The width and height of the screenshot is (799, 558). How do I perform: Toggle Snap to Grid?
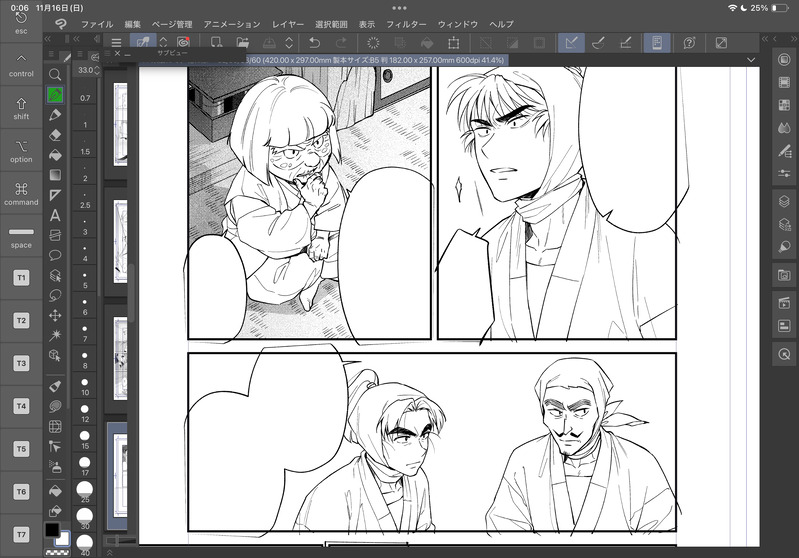click(625, 43)
